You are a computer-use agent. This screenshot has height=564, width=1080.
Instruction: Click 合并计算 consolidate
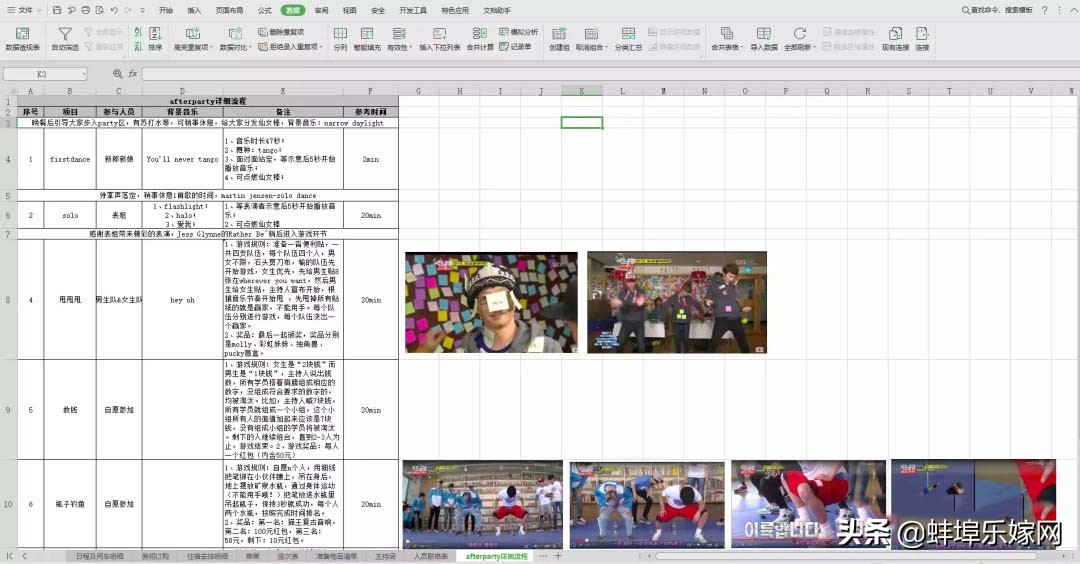point(480,39)
